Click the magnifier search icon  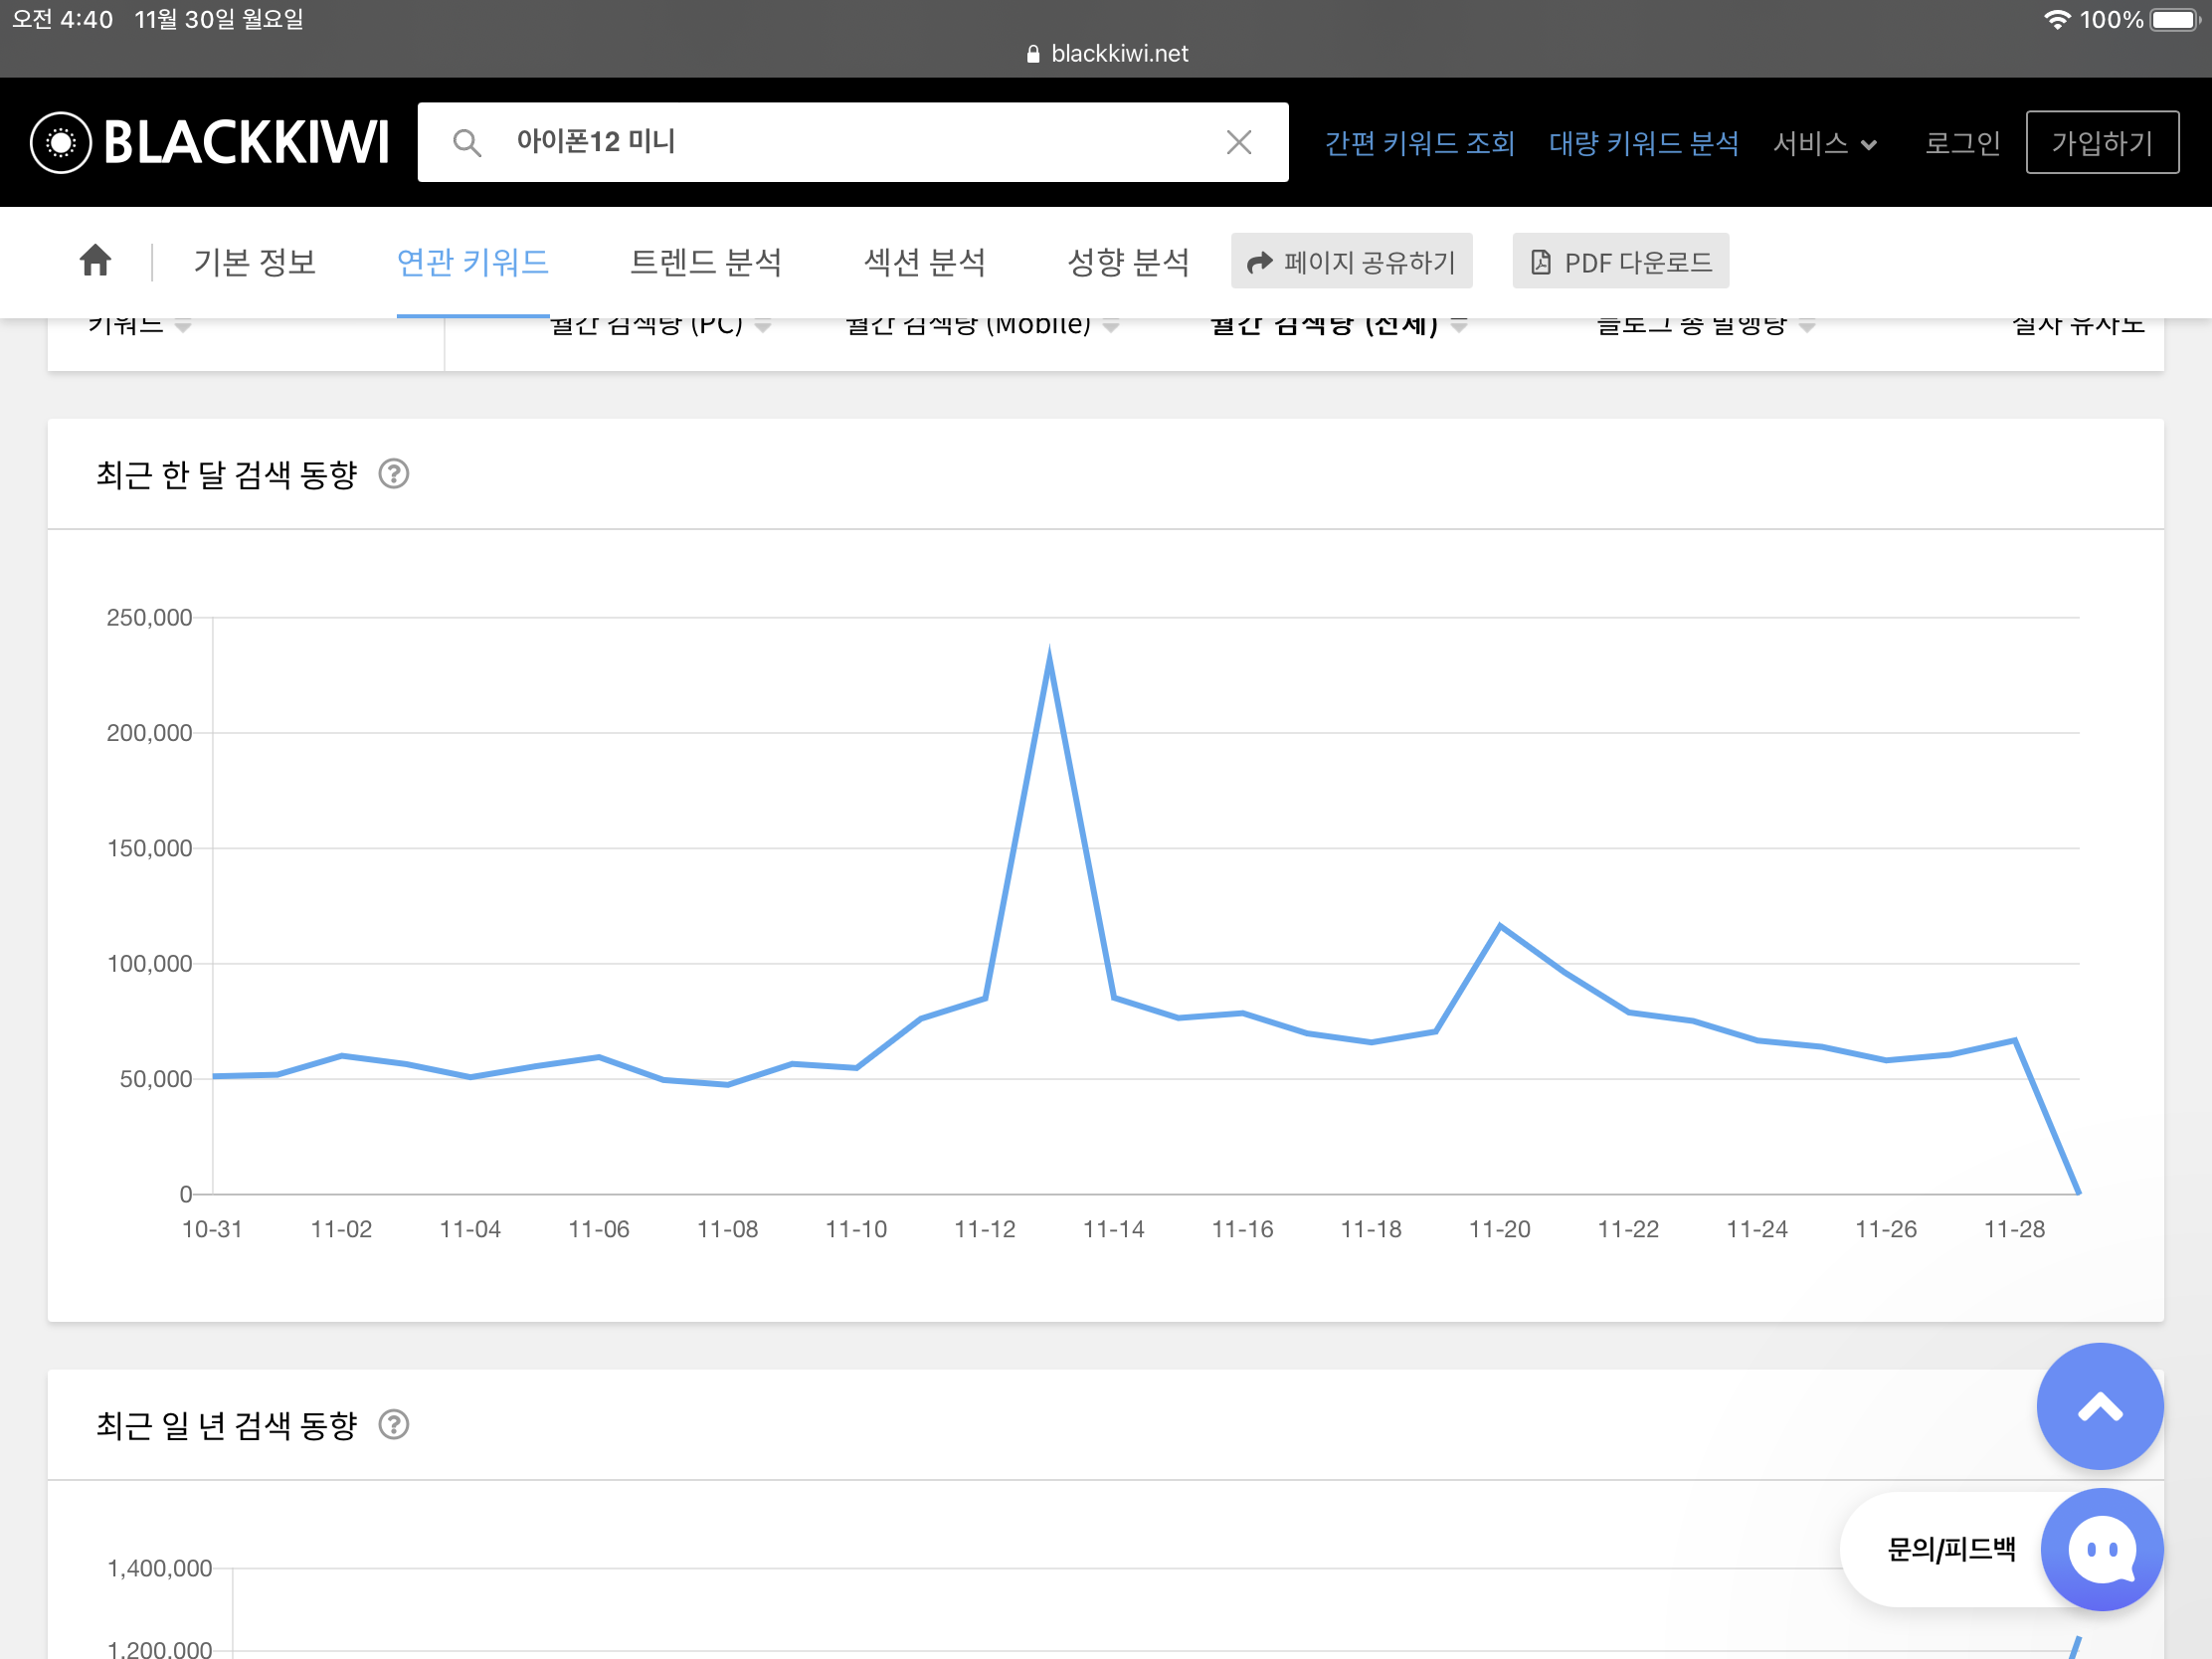coord(467,143)
